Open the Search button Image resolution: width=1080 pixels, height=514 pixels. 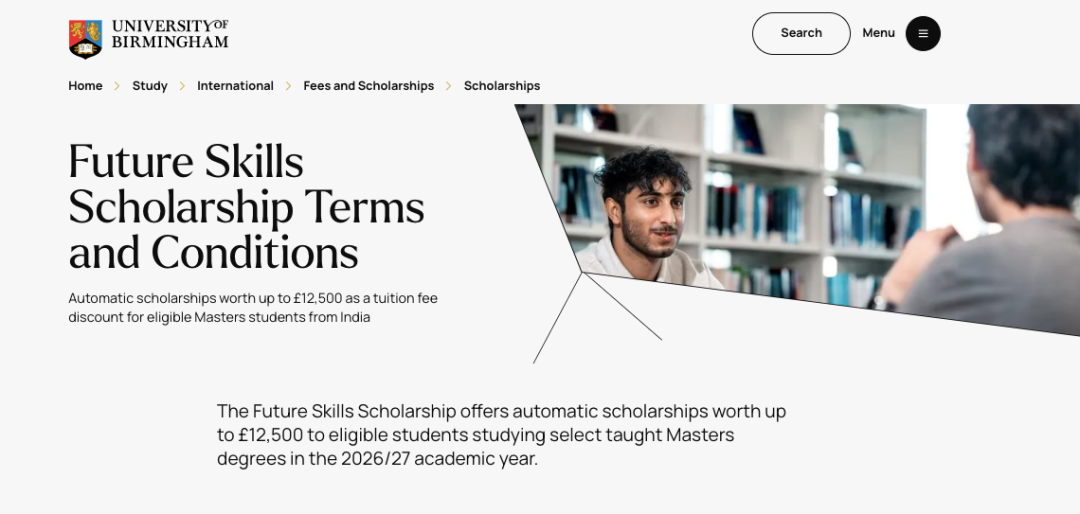pos(801,33)
